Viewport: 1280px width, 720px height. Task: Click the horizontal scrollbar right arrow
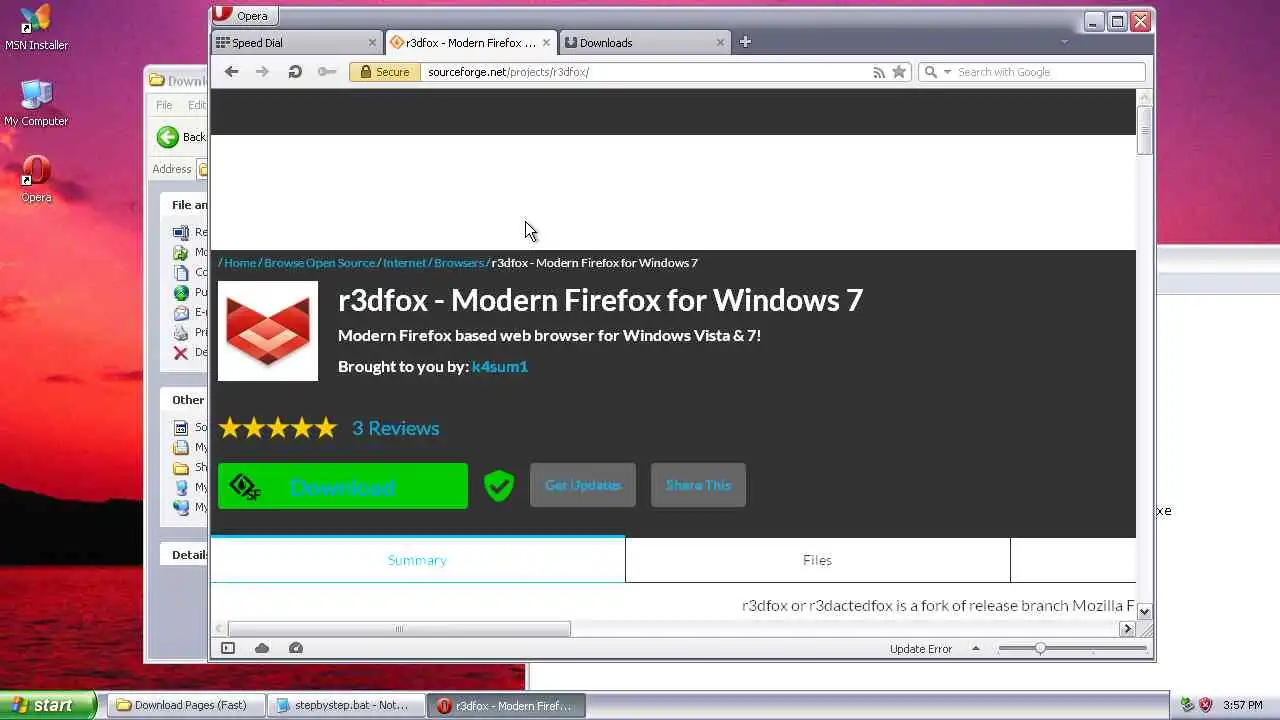point(1127,629)
